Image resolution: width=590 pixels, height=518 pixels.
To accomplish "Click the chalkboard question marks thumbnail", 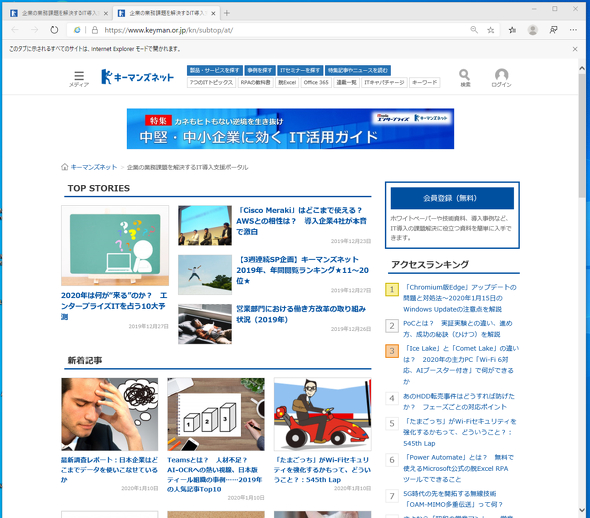I will pyautogui.click(x=115, y=245).
